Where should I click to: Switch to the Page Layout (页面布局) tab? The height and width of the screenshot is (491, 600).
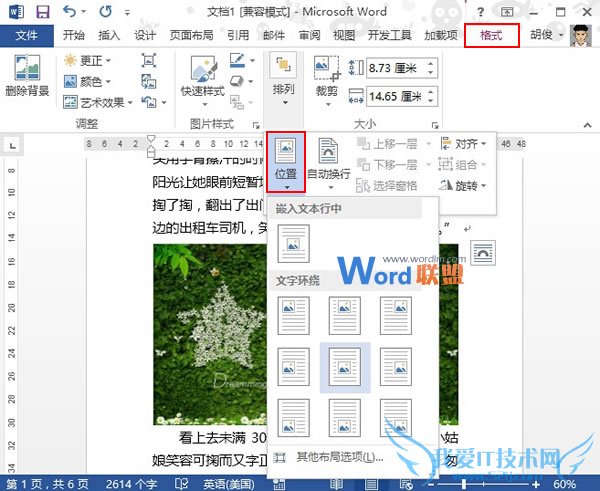click(x=191, y=36)
